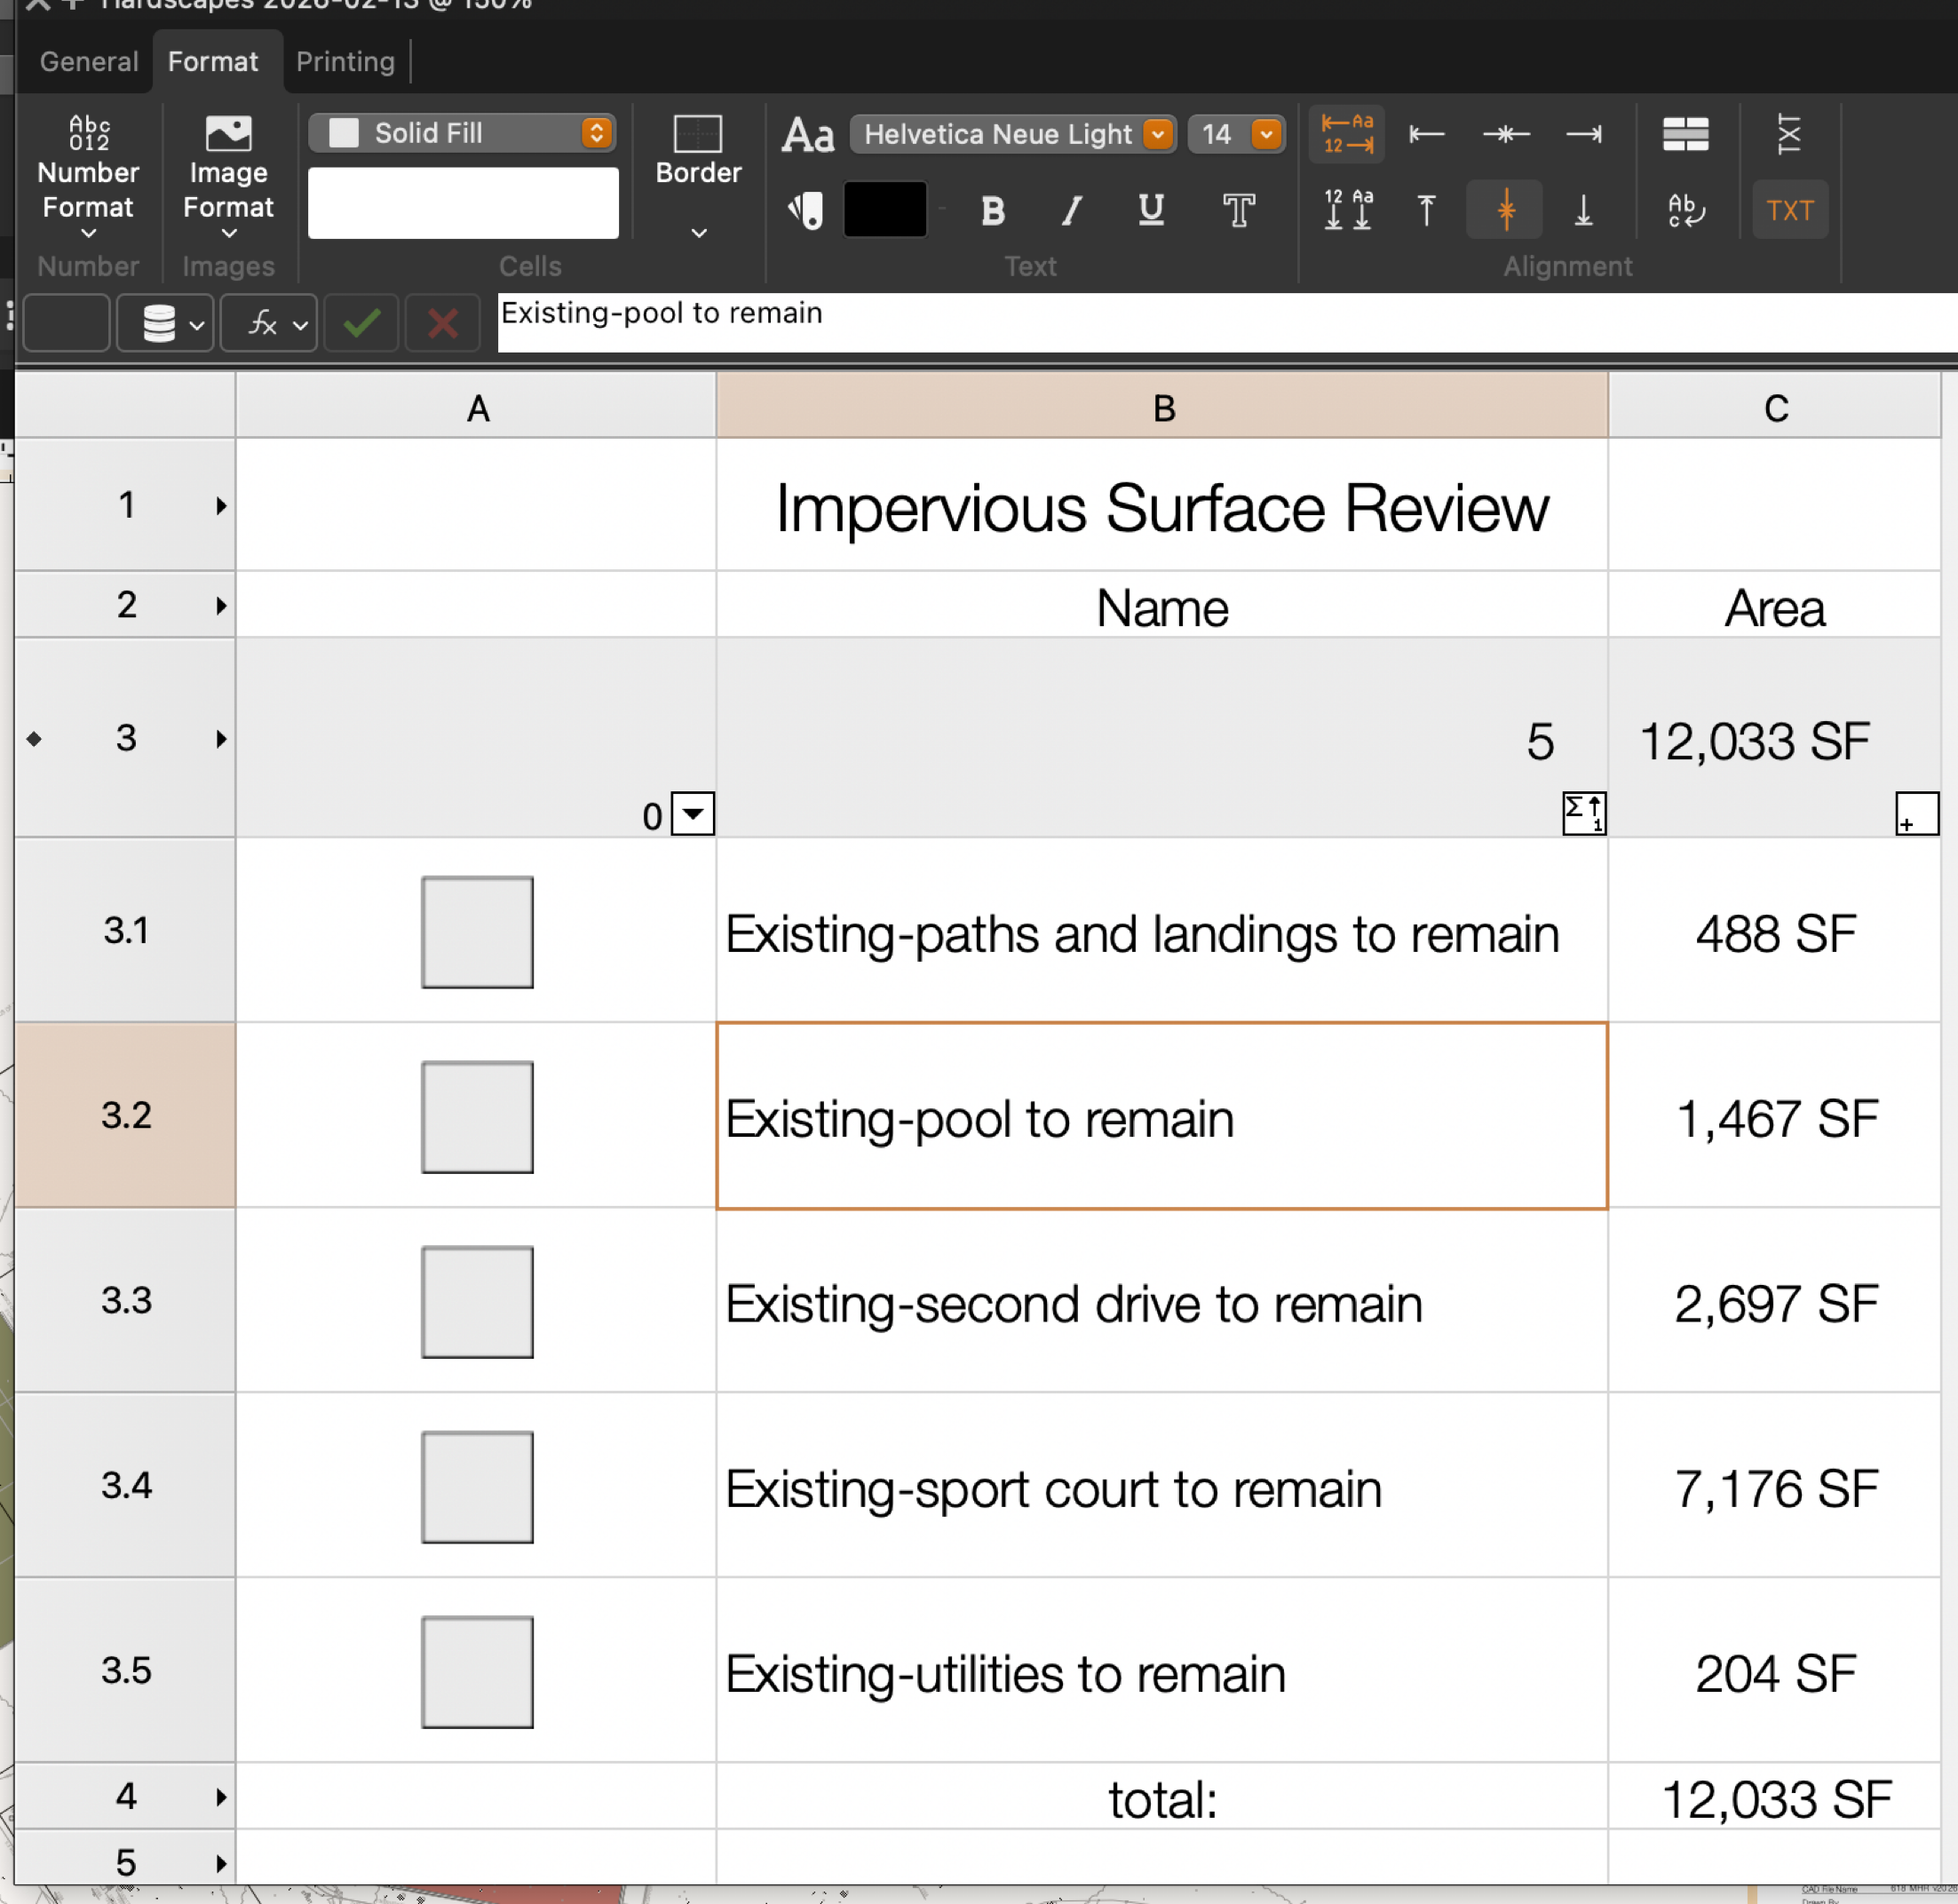The width and height of the screenshot is (1958, 1904).
Task: Click the image box in row 3.1
Action: tap(477, 932)
